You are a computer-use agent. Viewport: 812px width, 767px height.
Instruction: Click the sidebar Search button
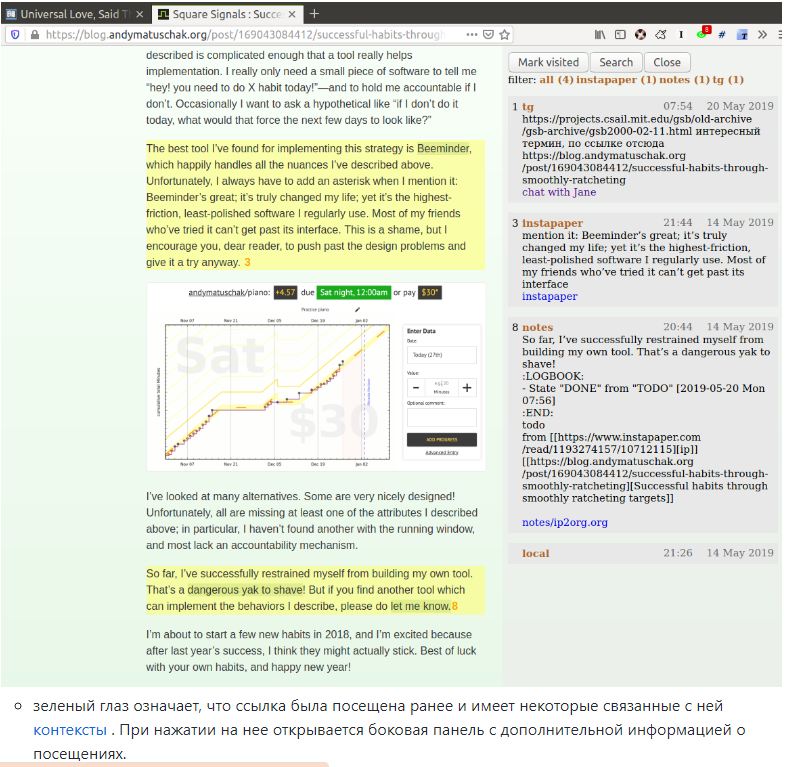[x=616, y=62]
